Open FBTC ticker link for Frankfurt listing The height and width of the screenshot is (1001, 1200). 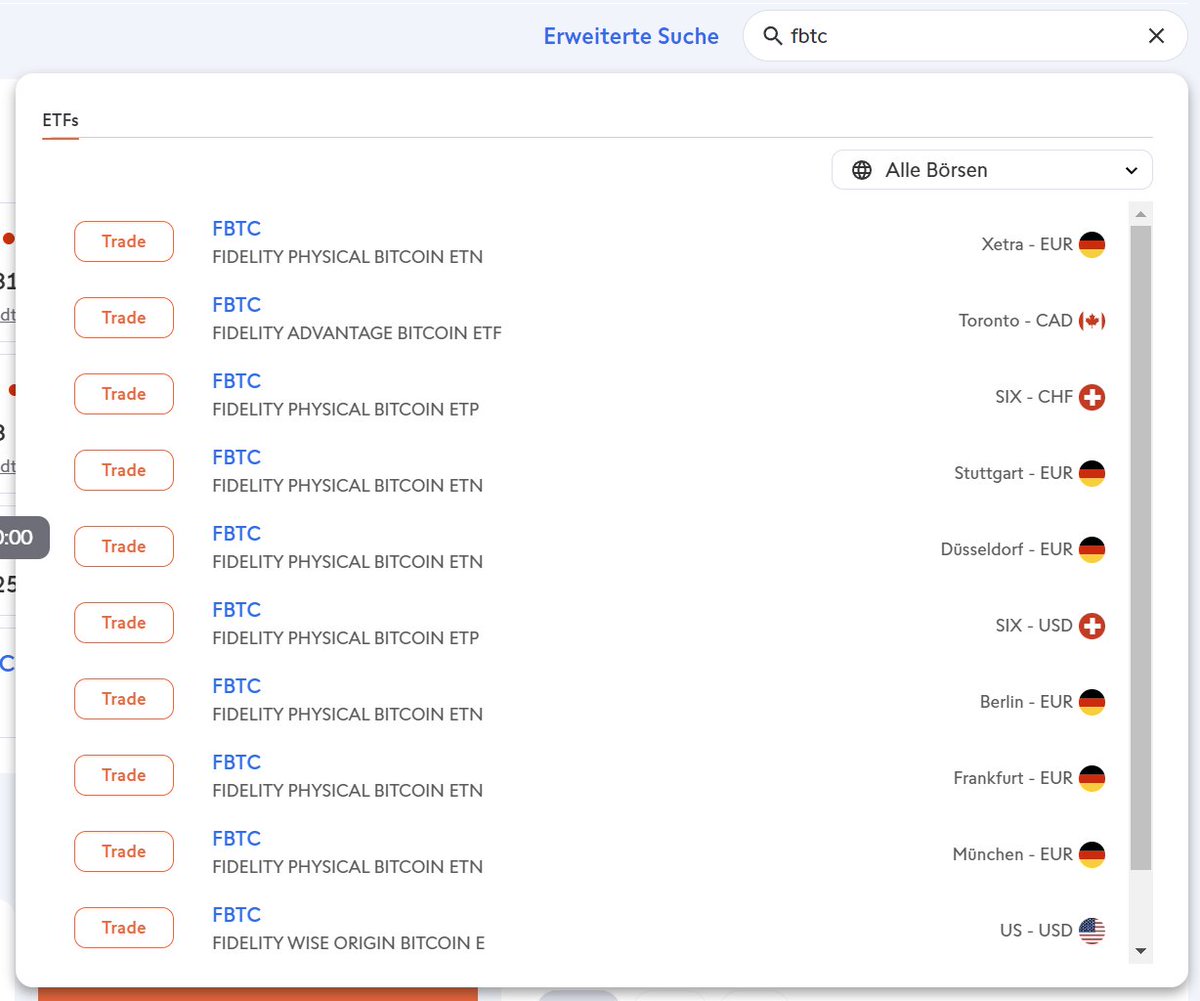[x=236, y=762]
